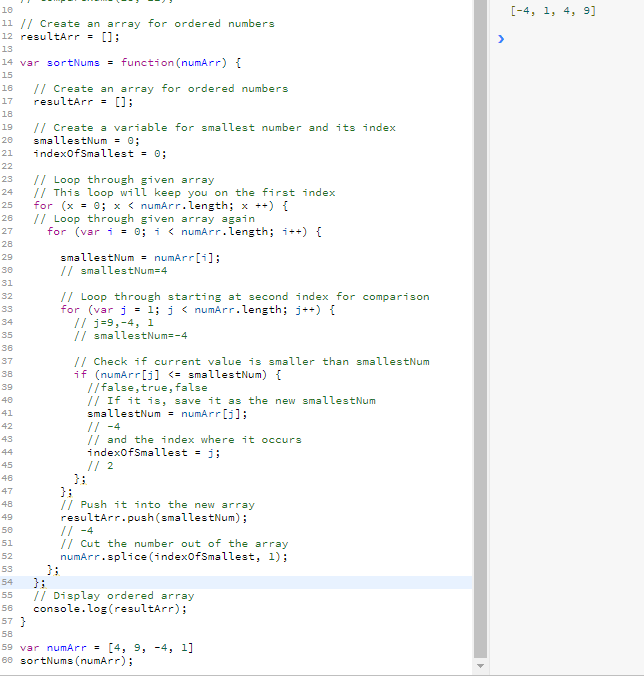The image size is (644, 676).
Task: Click console output [-4, 1, 4, 9]
Action: click(x=553, y=11)
